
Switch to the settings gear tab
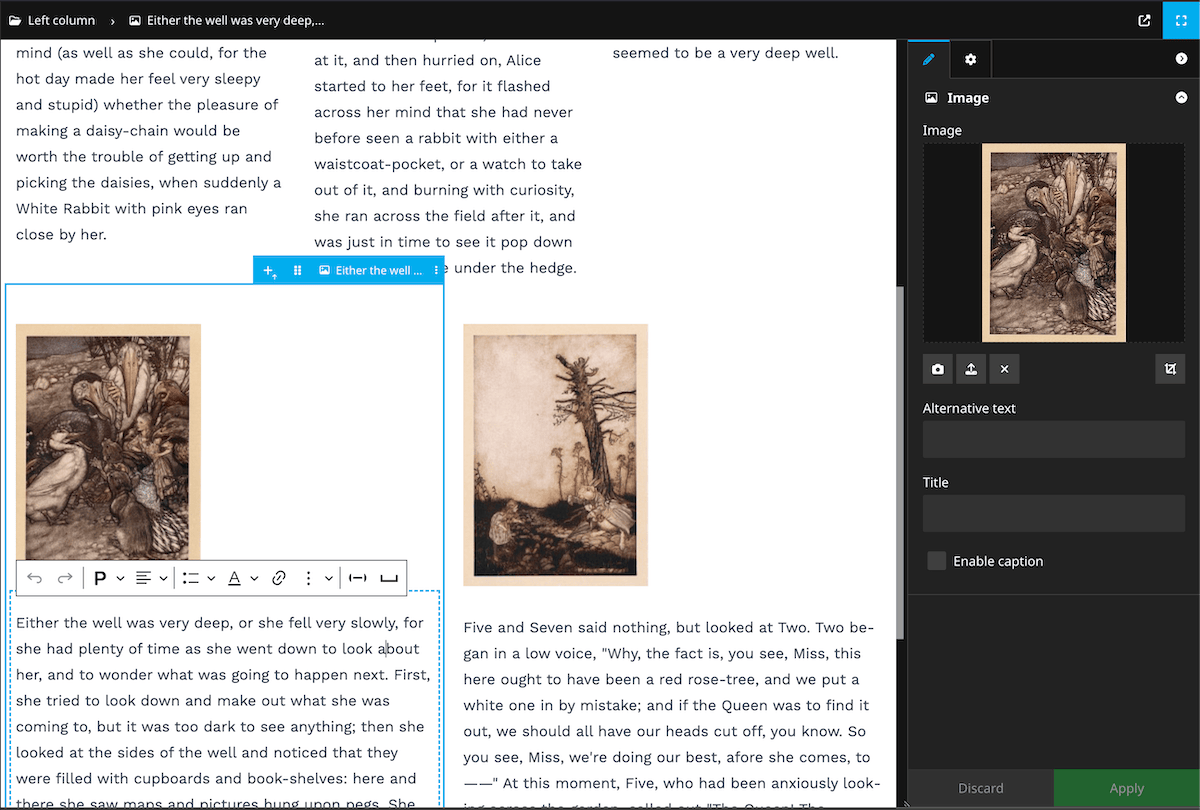coord(969,59)
